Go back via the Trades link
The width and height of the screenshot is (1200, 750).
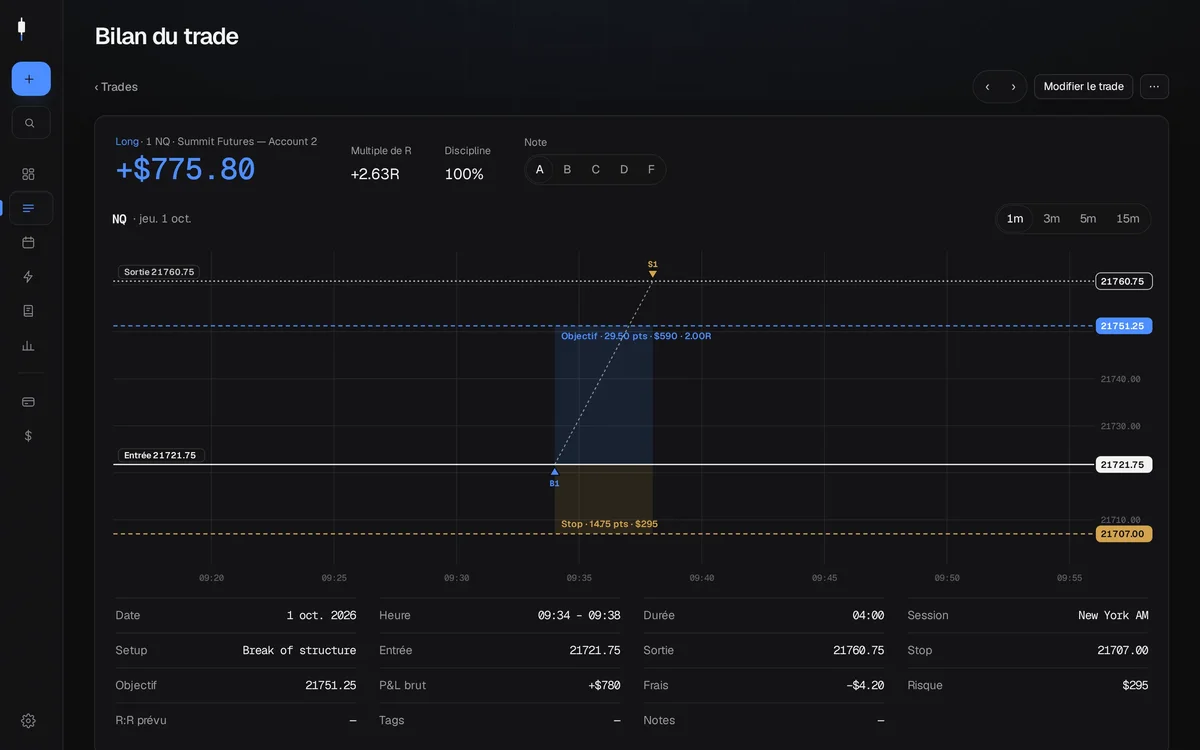(x=116, y=87)
